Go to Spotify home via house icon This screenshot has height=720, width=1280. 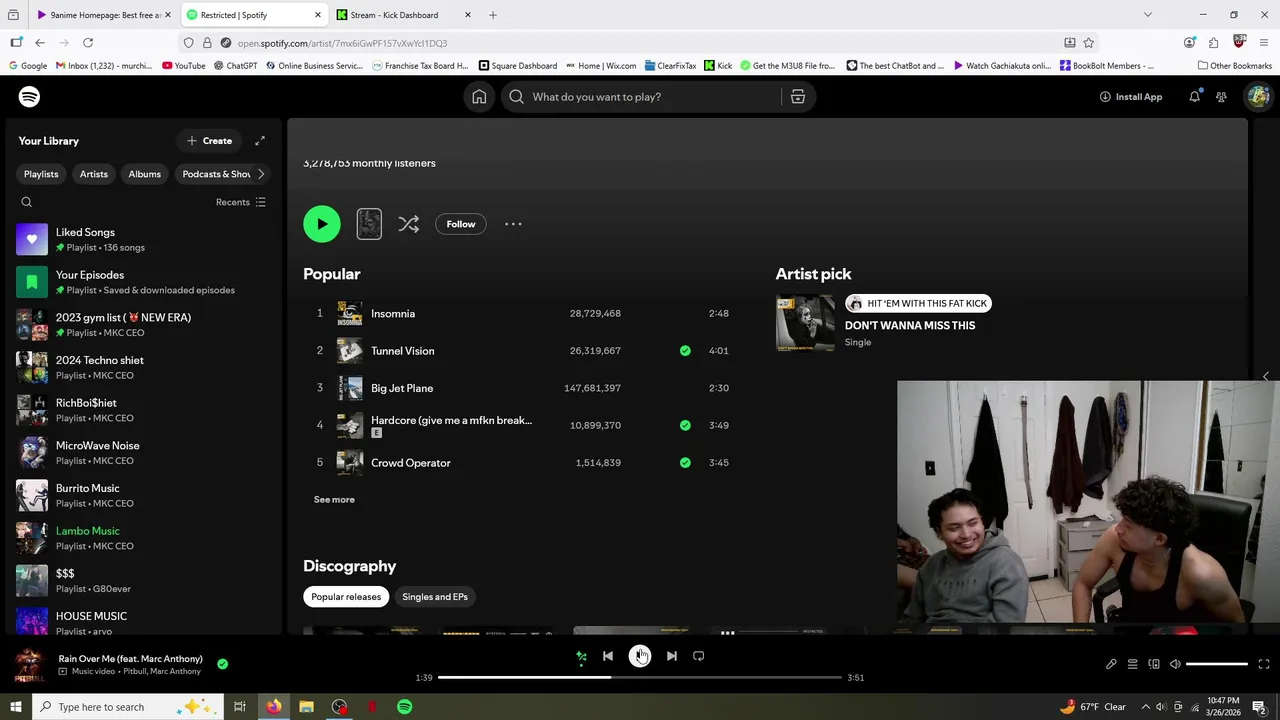pyautogui.click(x=479, y=97)
